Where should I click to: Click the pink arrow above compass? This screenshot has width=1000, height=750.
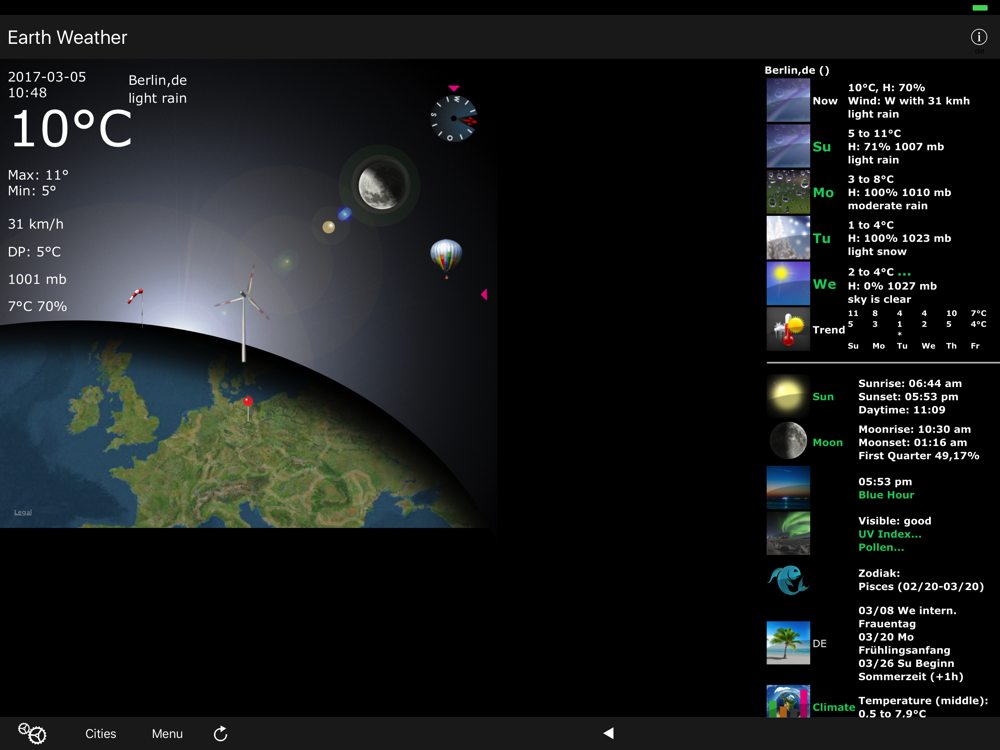pyautogui.click(x=454, y=88)
